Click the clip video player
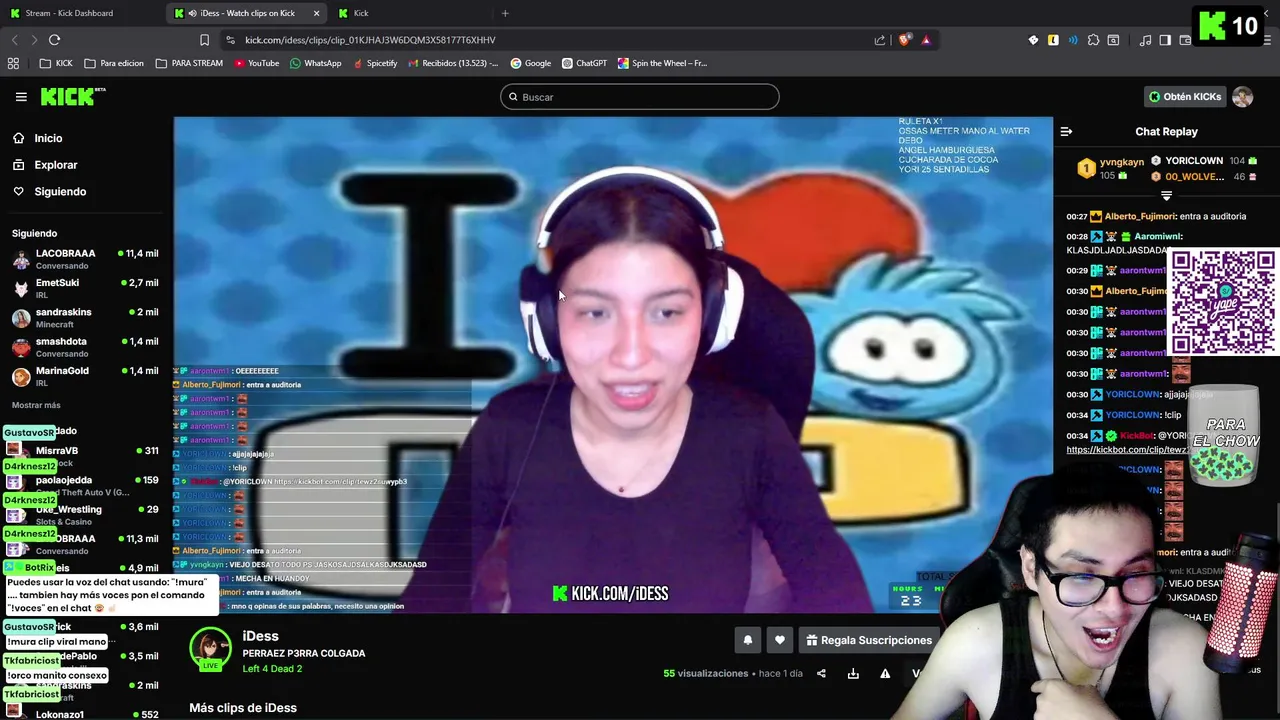 (613, 365)
